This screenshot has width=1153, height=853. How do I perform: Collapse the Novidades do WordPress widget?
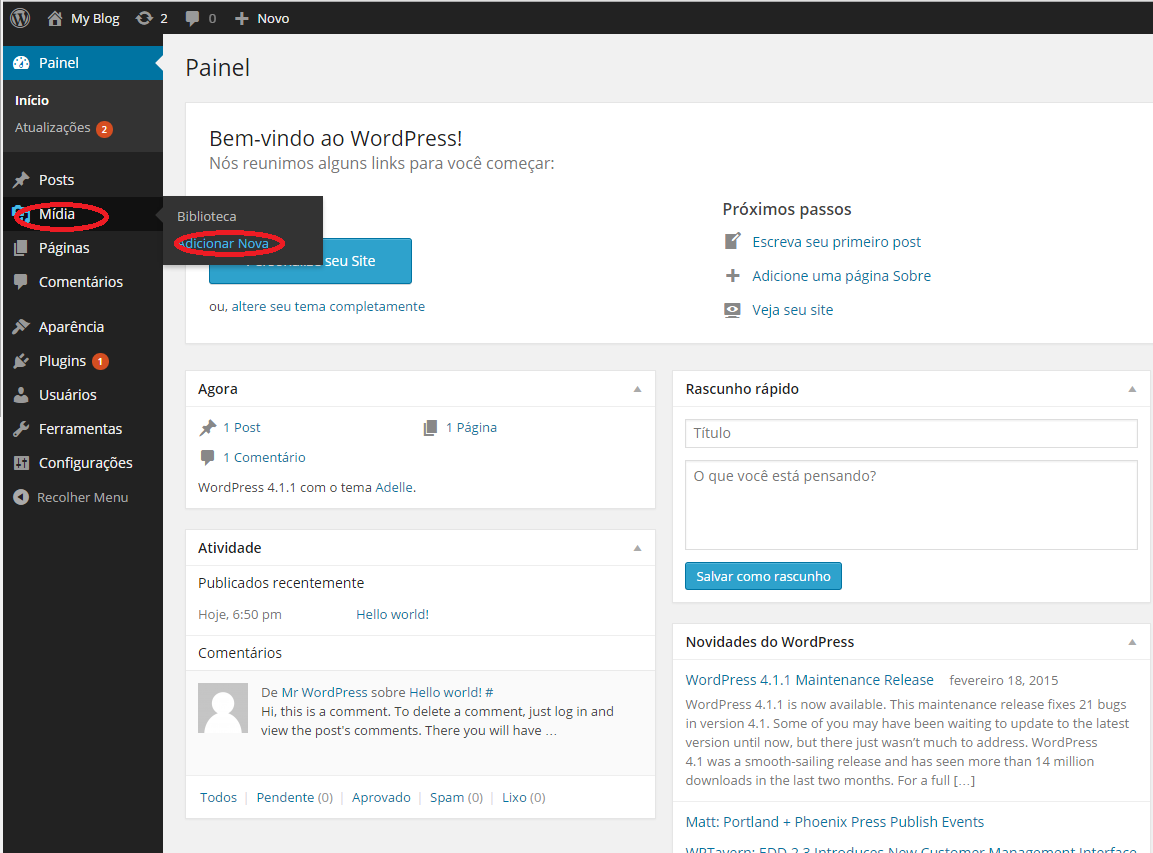click(1132, 642)
